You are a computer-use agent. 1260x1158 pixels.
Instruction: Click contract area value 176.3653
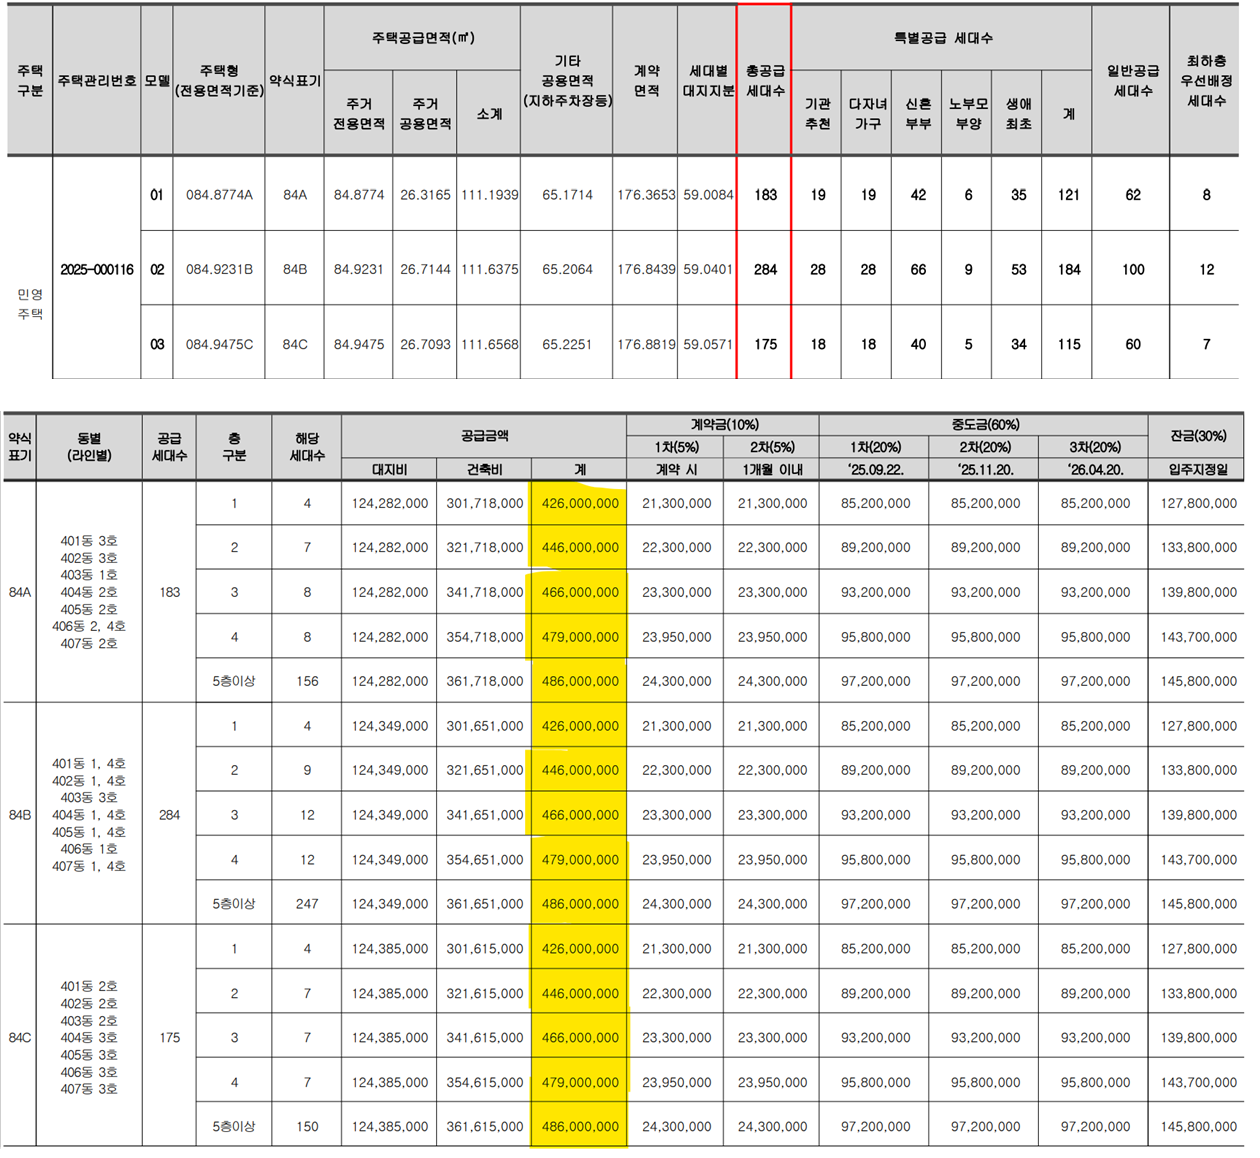(x=646, y=195)
